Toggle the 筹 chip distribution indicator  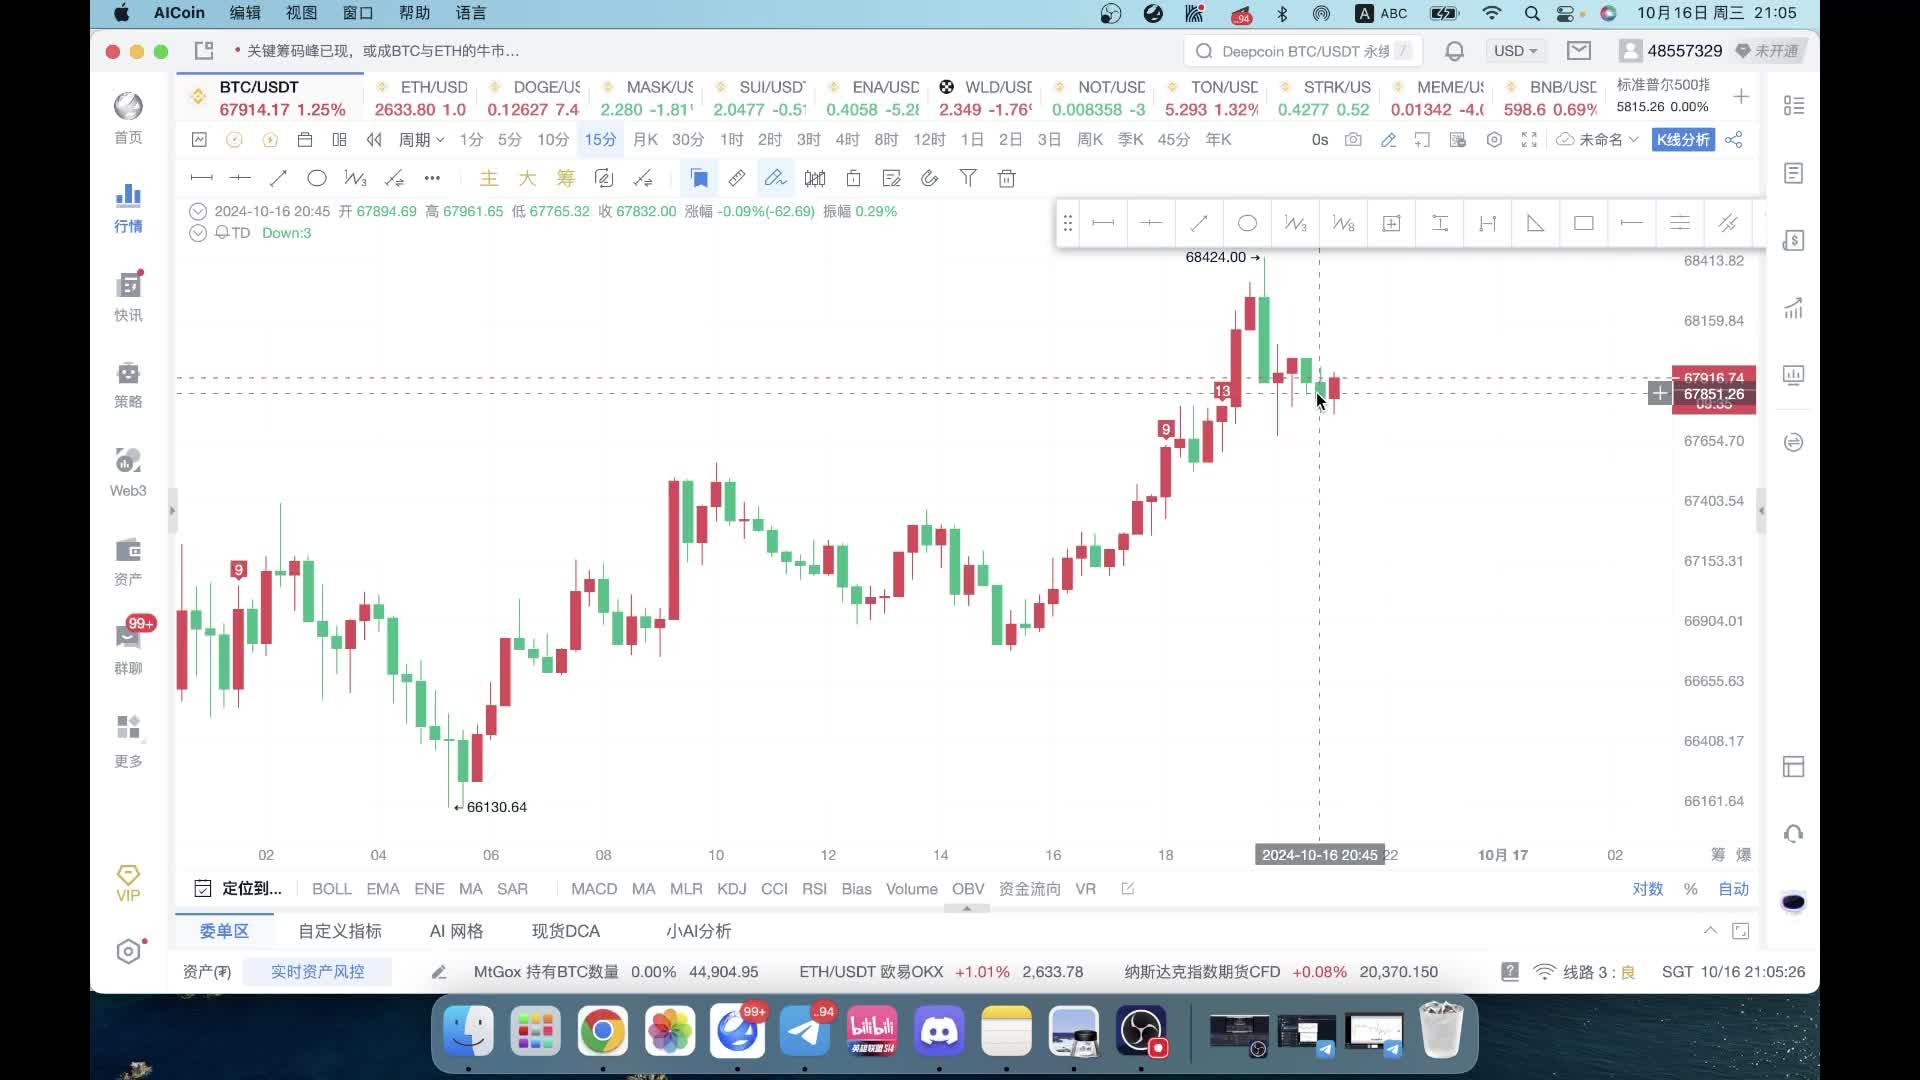tap(566, 178)
